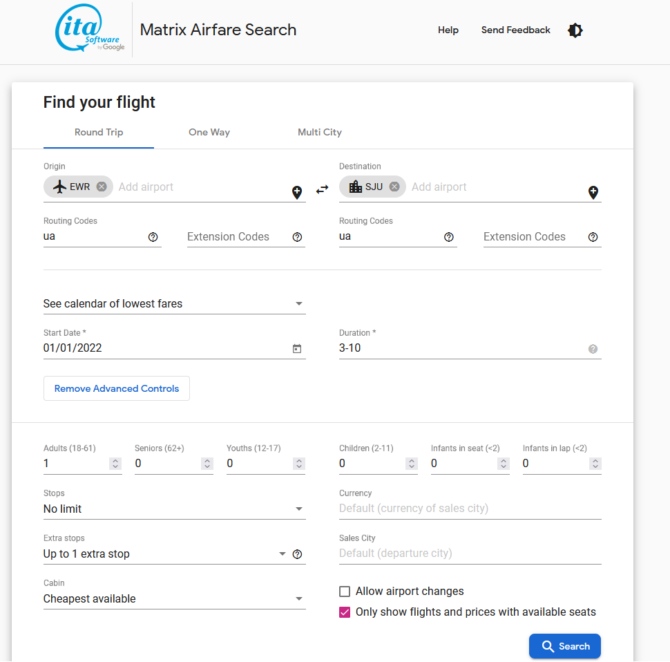Open the Stops dropdown showing No limit
The image size is (670, 662).
174,509
